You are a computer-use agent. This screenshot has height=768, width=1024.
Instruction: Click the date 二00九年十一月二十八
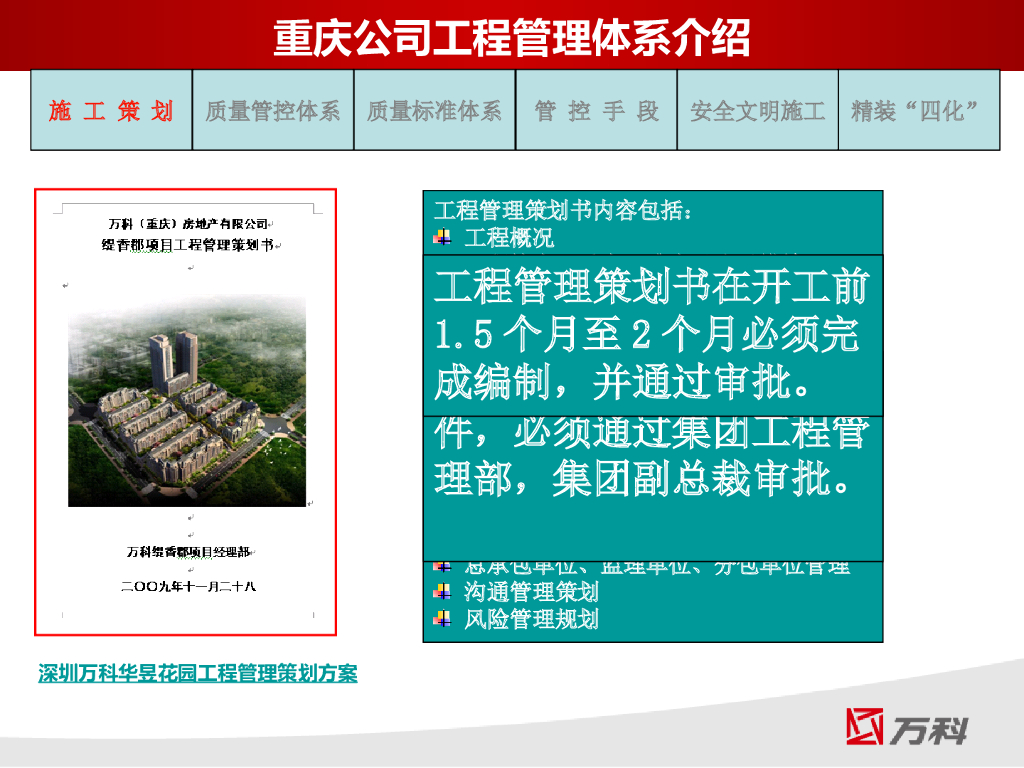pyautogui.click(x=188, y=586)
